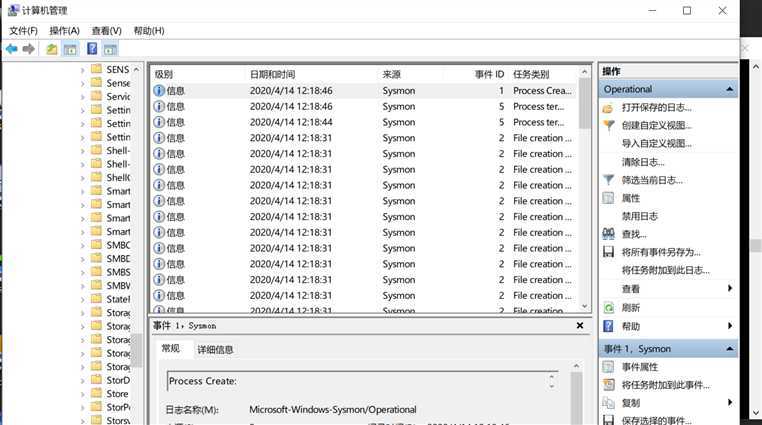Click the Find (查找) binoculars icon
The image size is (762, 425).
click(x=608, y=234)
